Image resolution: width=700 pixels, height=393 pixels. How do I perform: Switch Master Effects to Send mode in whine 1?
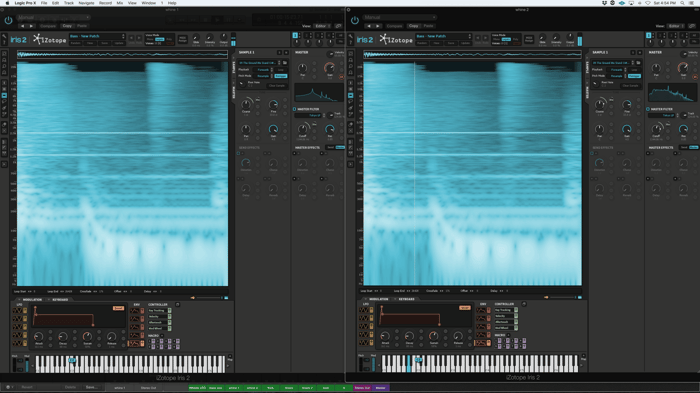pos(331,147)
